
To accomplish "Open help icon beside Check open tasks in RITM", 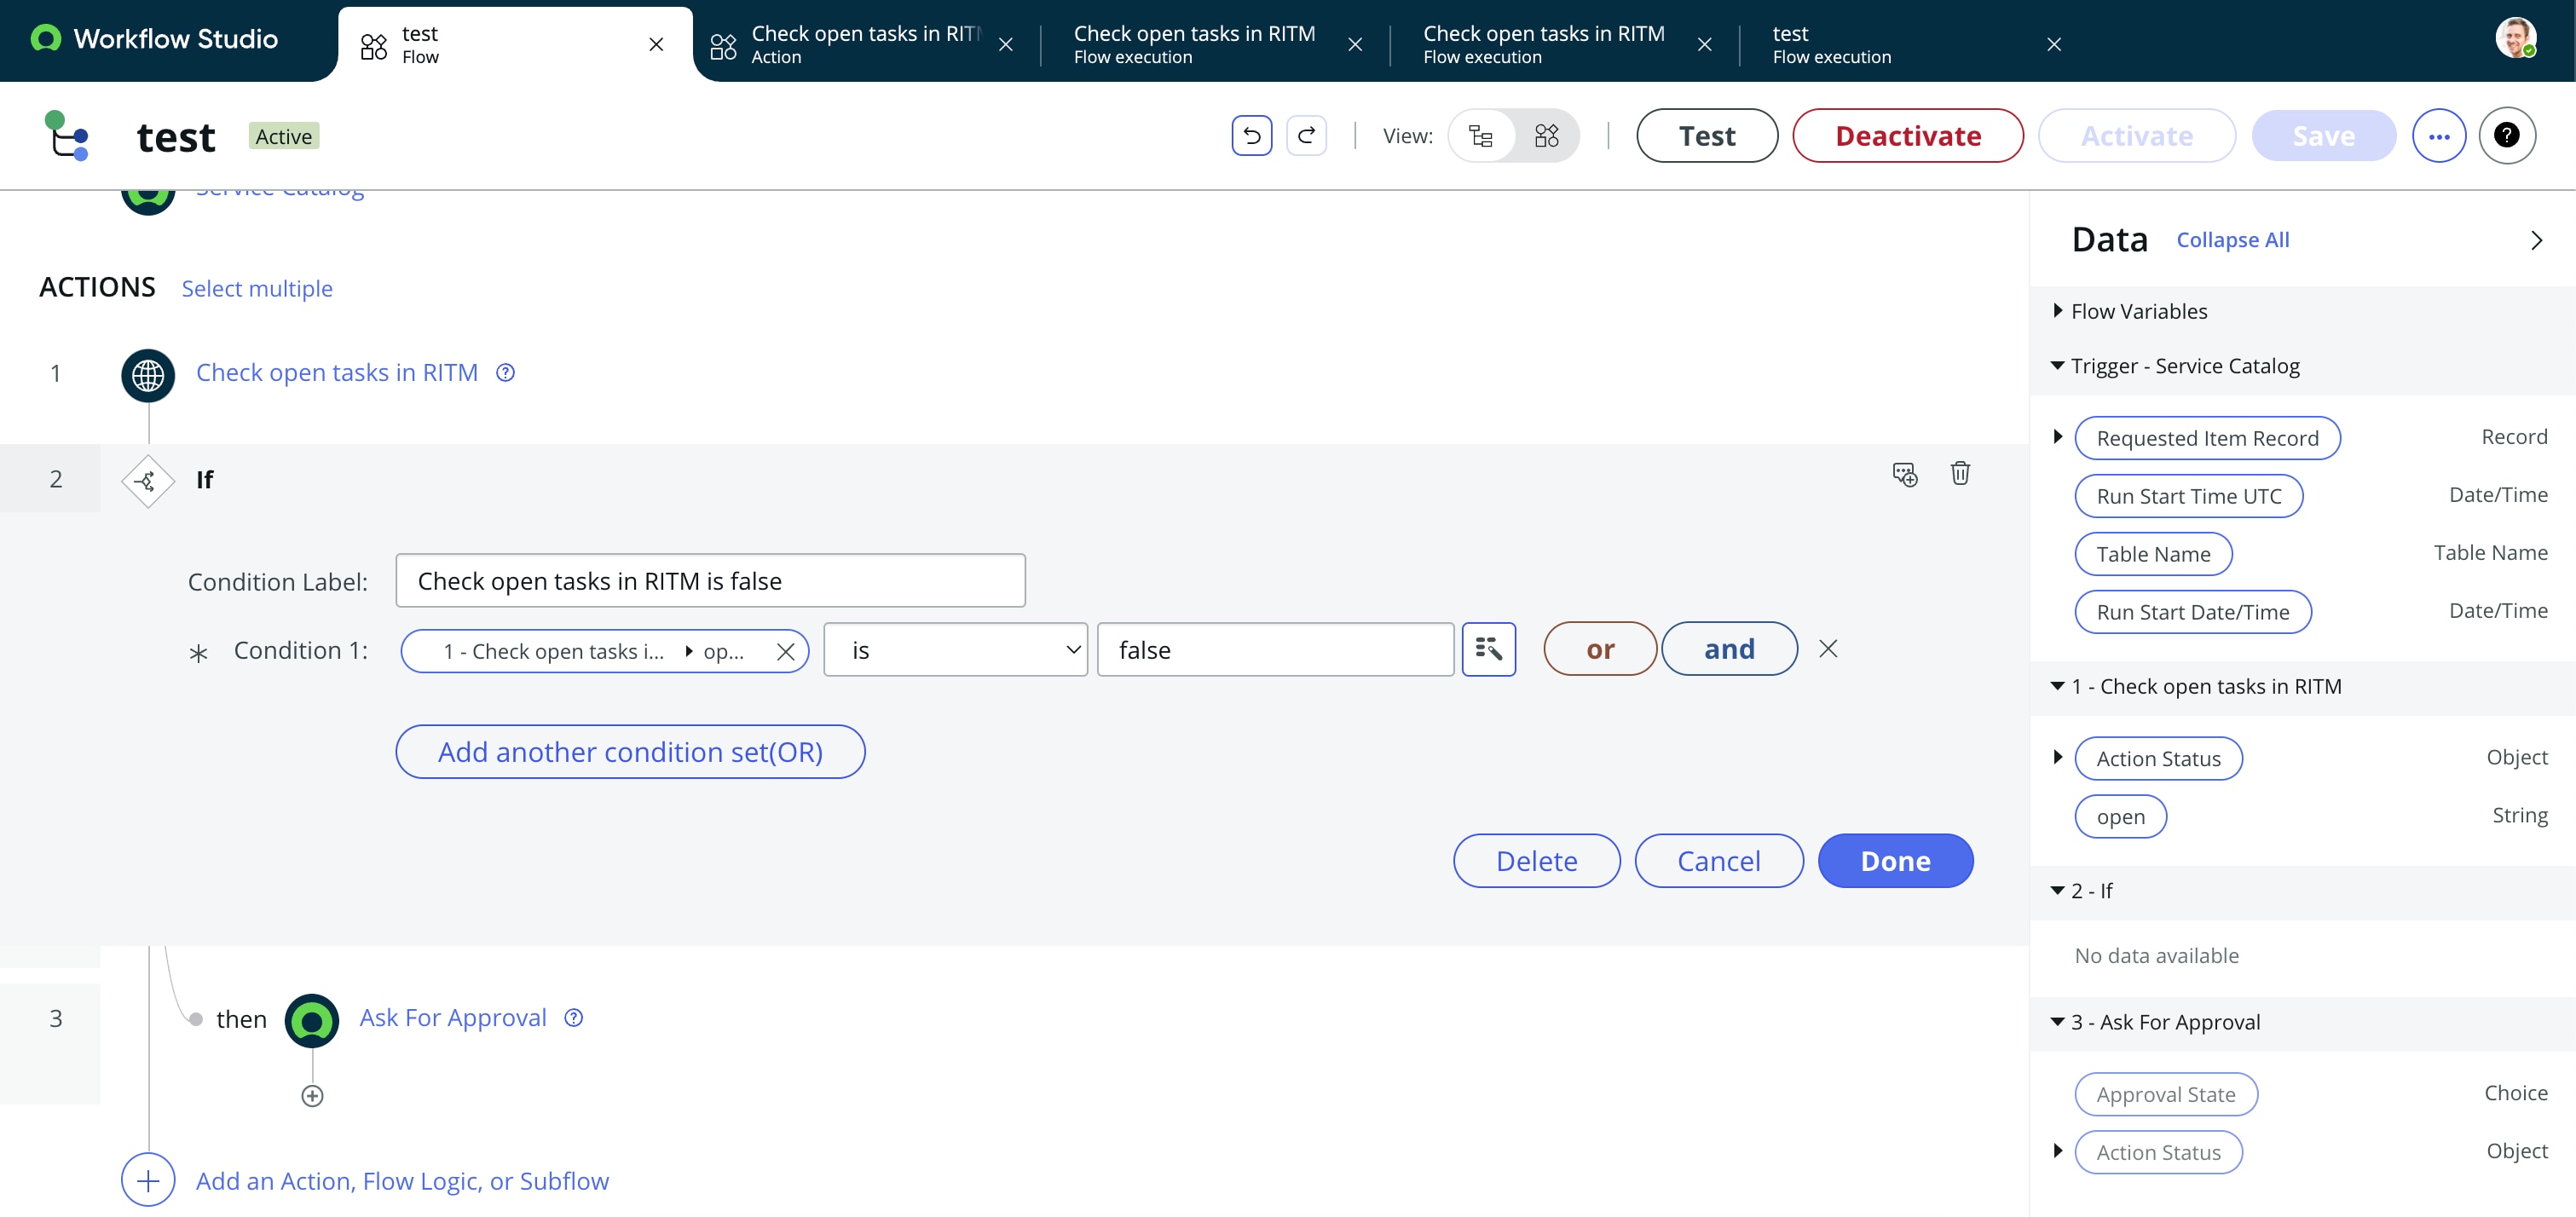I will (506, 372).
